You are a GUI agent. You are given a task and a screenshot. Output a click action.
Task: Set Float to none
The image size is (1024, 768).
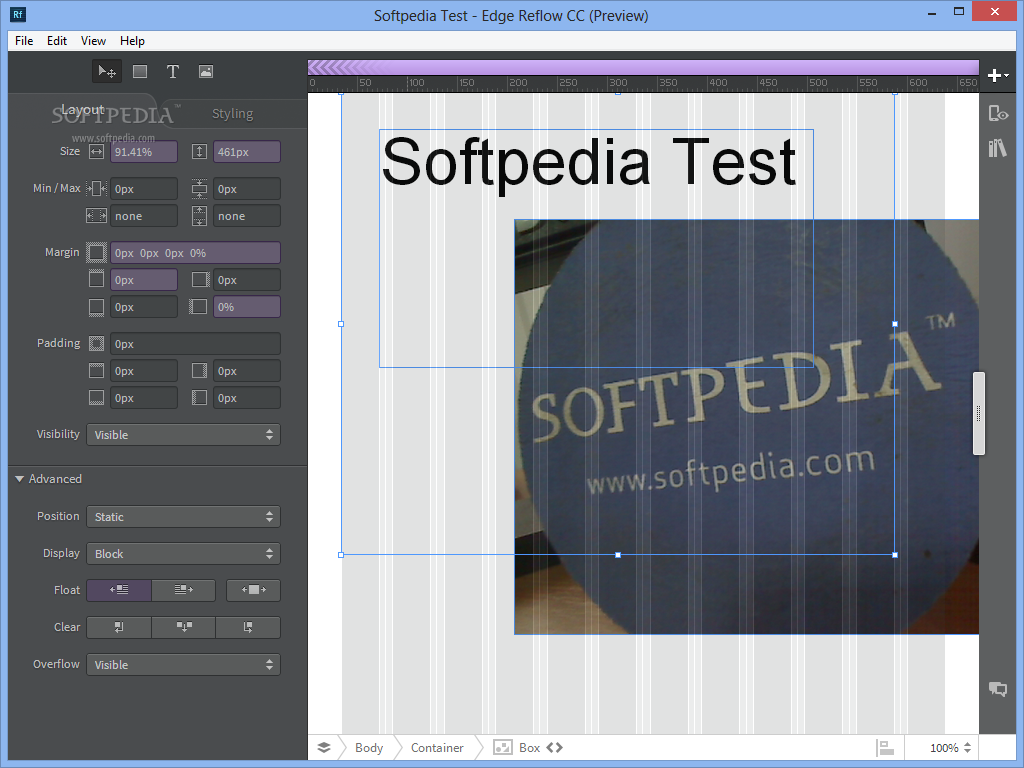click(253, 590)
